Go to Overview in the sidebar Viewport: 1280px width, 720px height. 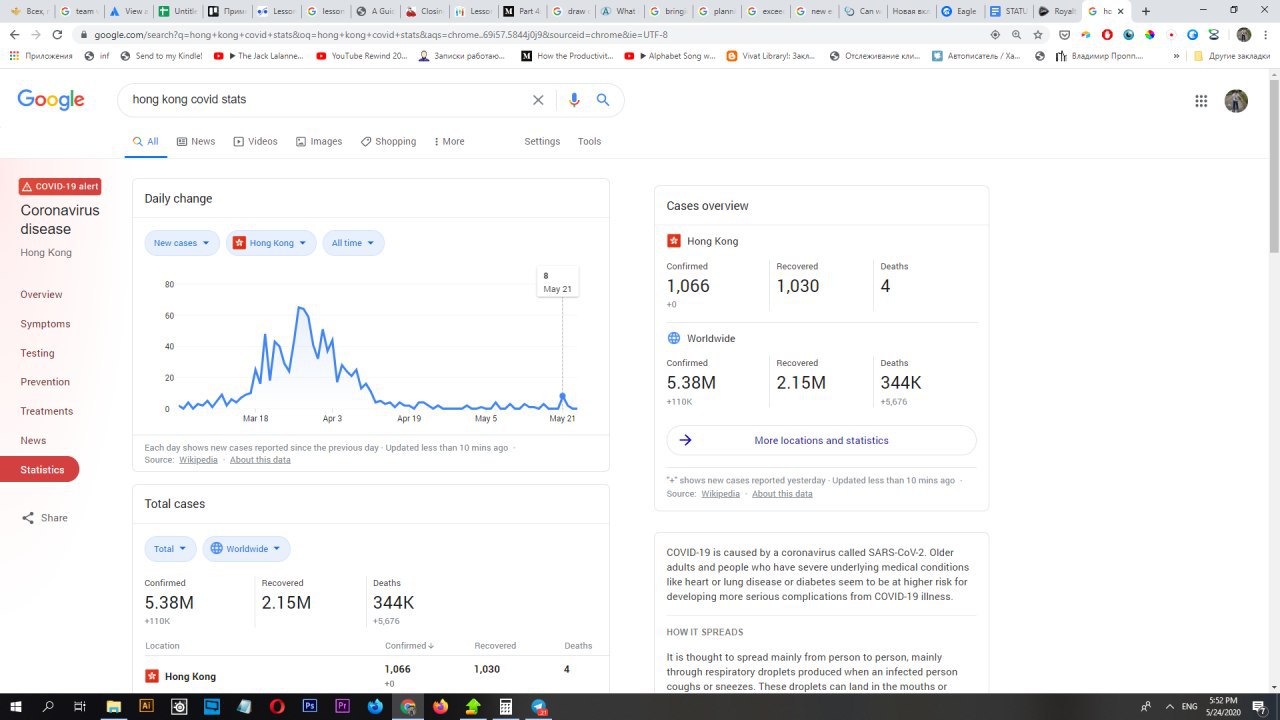41,295
